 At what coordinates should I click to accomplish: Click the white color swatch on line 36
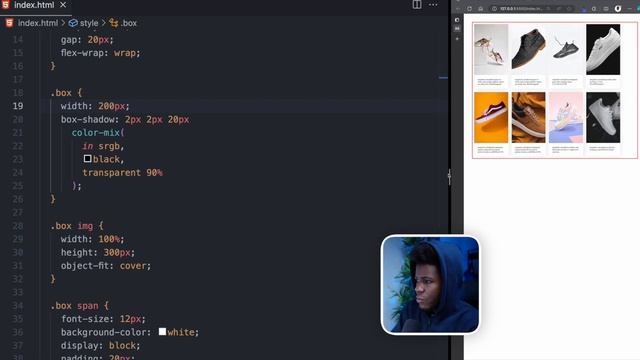pyautogui.click(x=162, y=331)
